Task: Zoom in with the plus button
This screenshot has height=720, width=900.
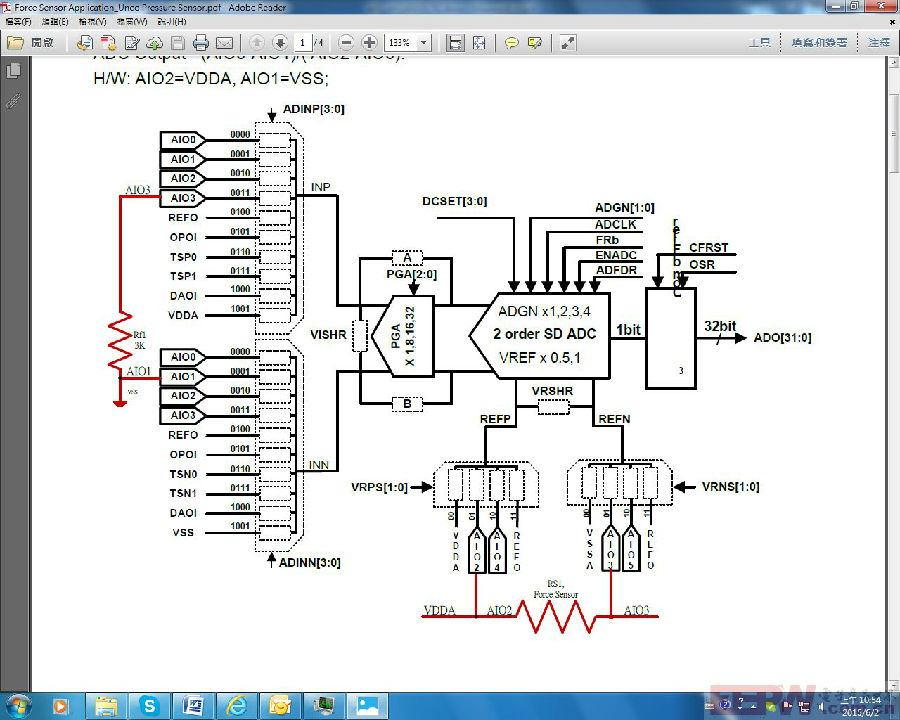Action: point(370,42)
